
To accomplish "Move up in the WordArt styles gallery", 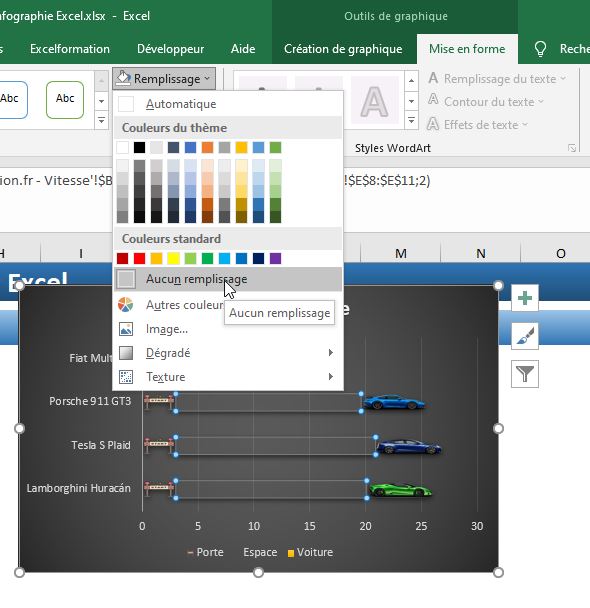I will [x=411, y=81].
